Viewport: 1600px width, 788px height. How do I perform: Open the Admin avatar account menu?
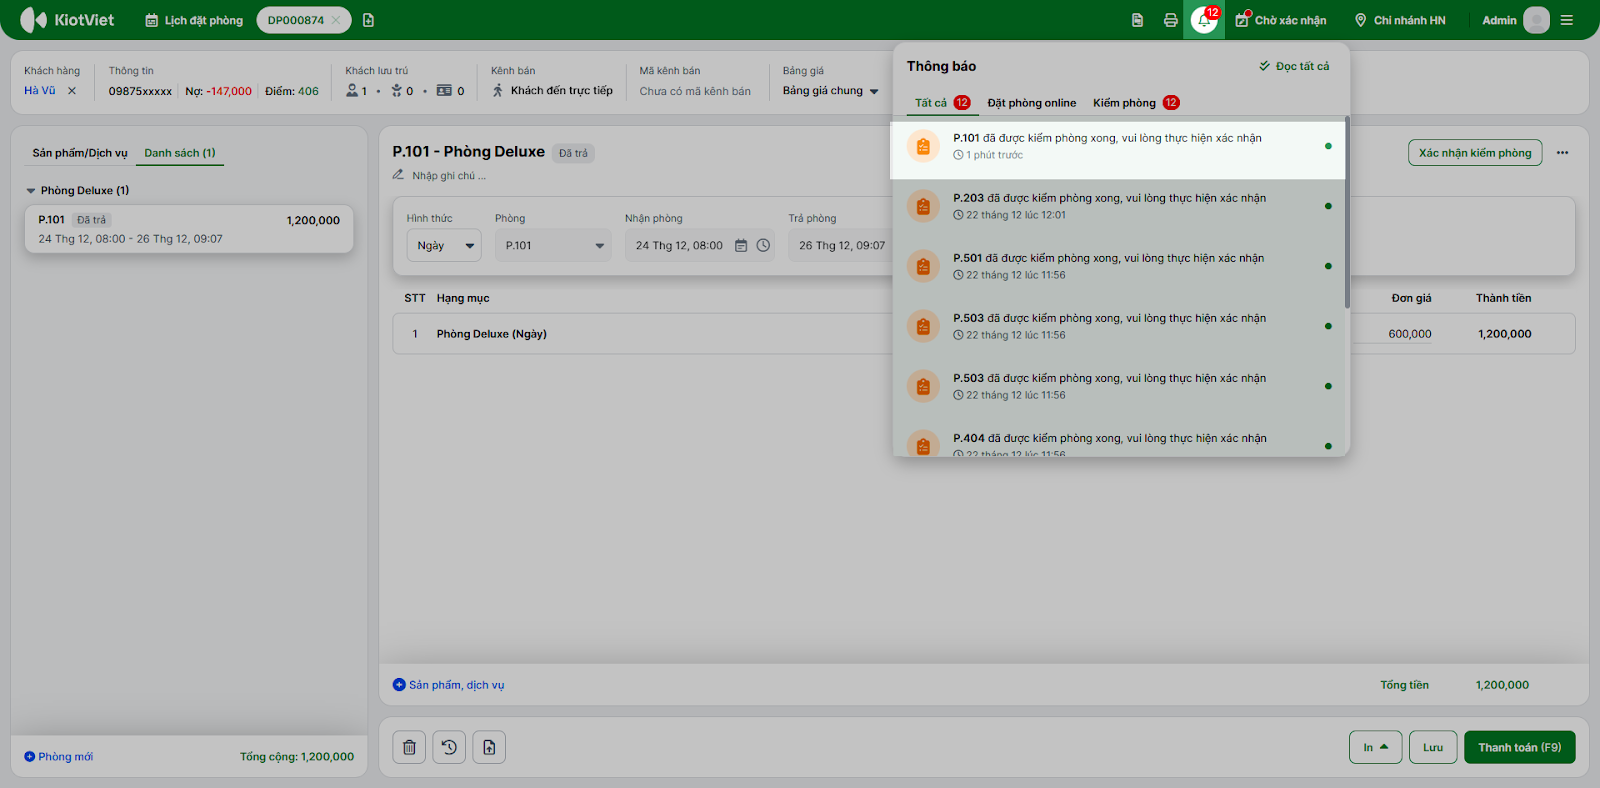1536,20
